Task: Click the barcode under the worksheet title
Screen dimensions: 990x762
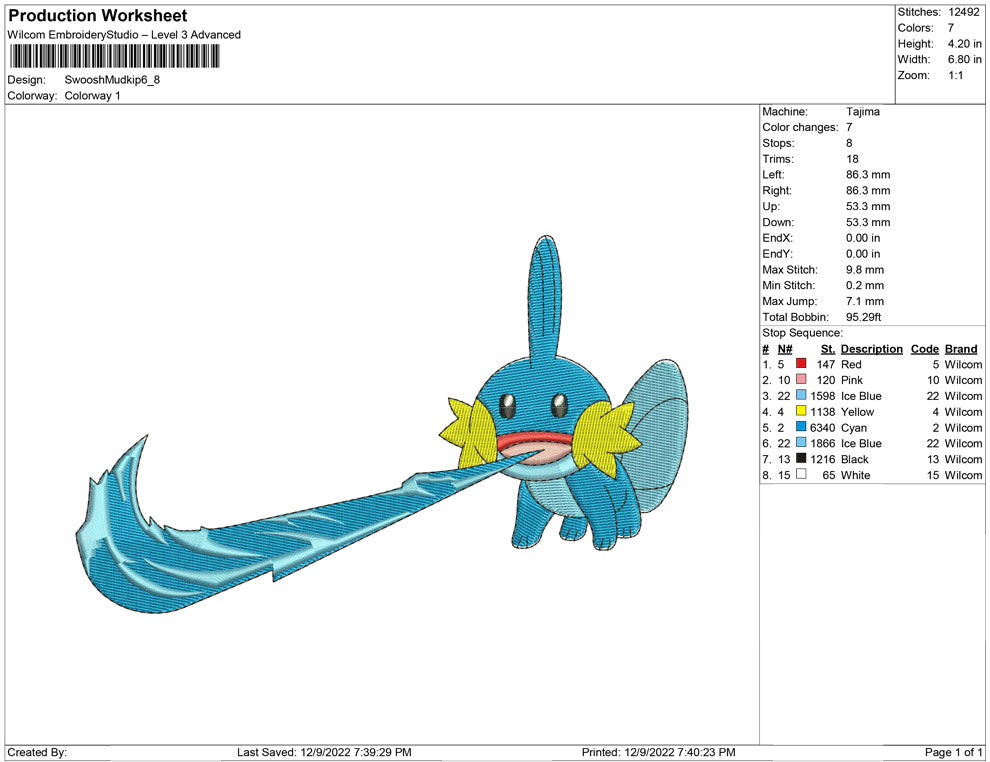Action: [114, 57]
